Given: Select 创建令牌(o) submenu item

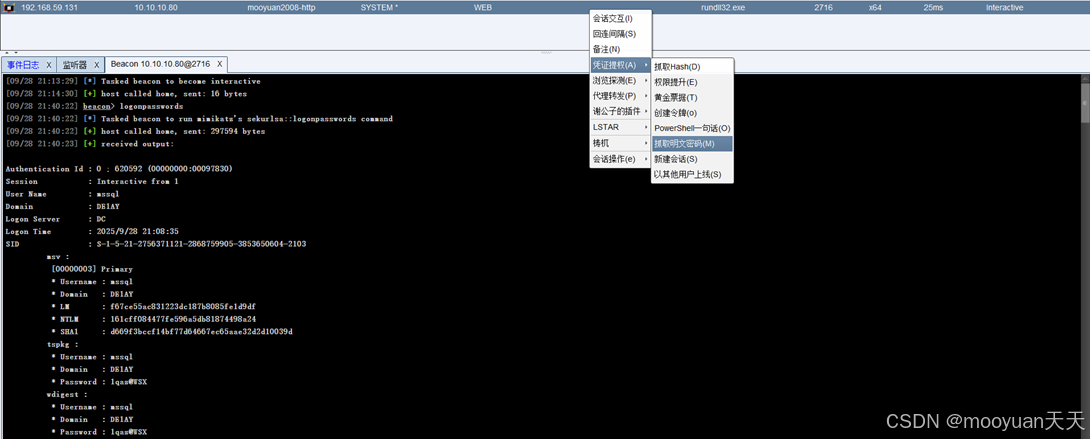Looking at the screenshot, I should pyautogui.click(x=692, y=113).
